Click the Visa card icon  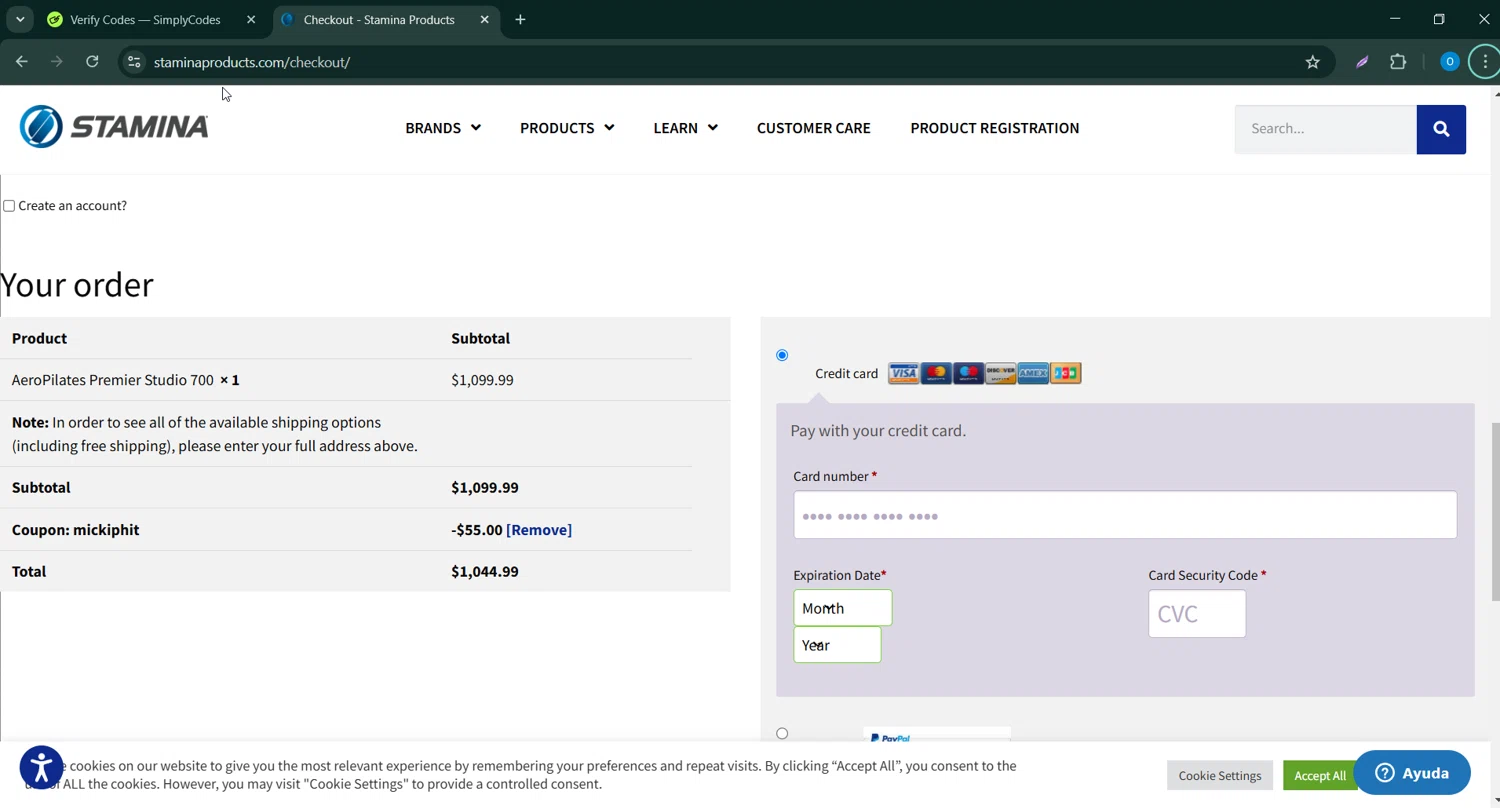(x=903, y=373)
